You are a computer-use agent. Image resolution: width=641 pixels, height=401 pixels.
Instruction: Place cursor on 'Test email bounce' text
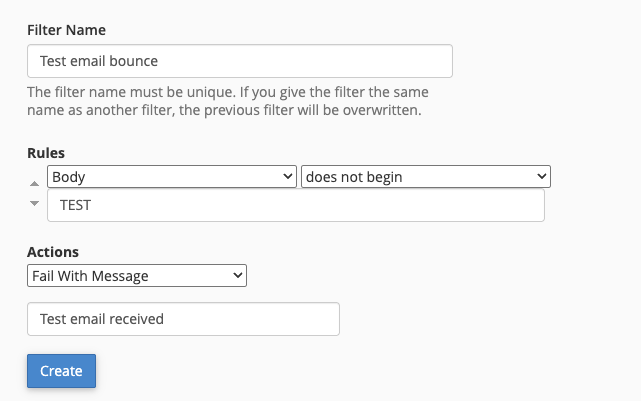(x=99, y=61)
